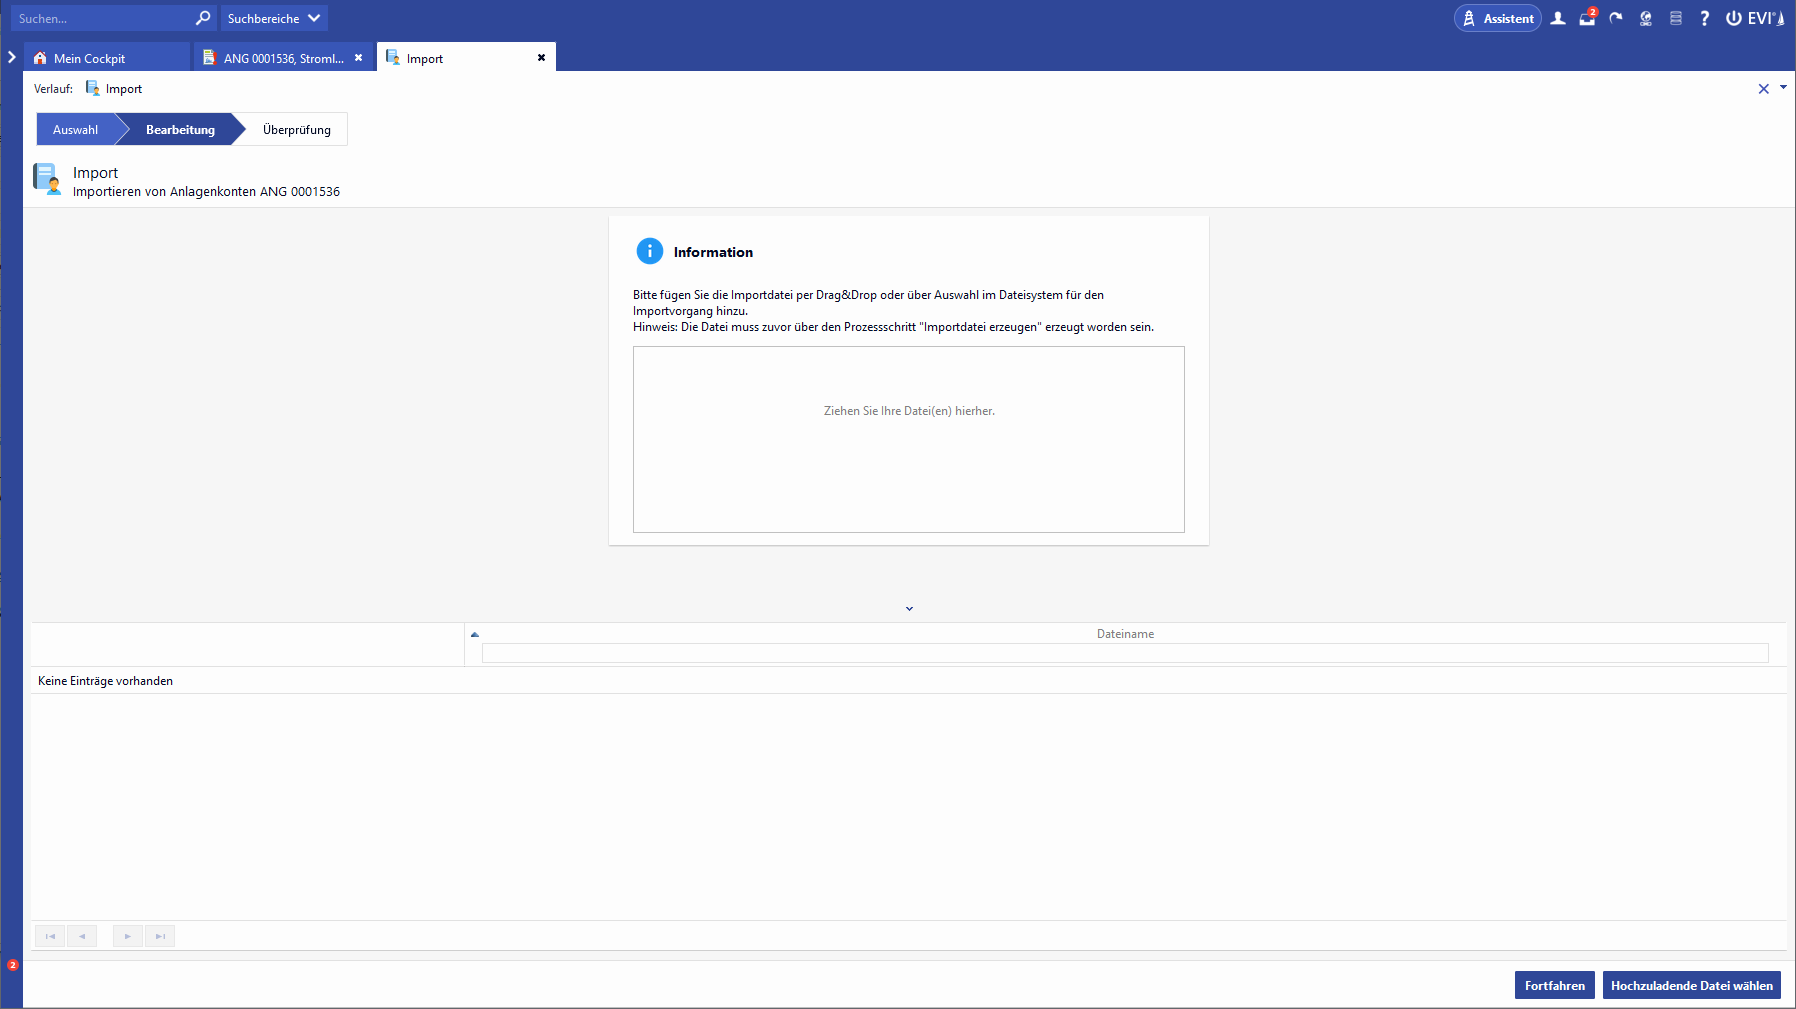1796x1009 pixels.
Task: Click the redo arrow icon in header
Action: pyautogui.click(x=1616, y=18)
